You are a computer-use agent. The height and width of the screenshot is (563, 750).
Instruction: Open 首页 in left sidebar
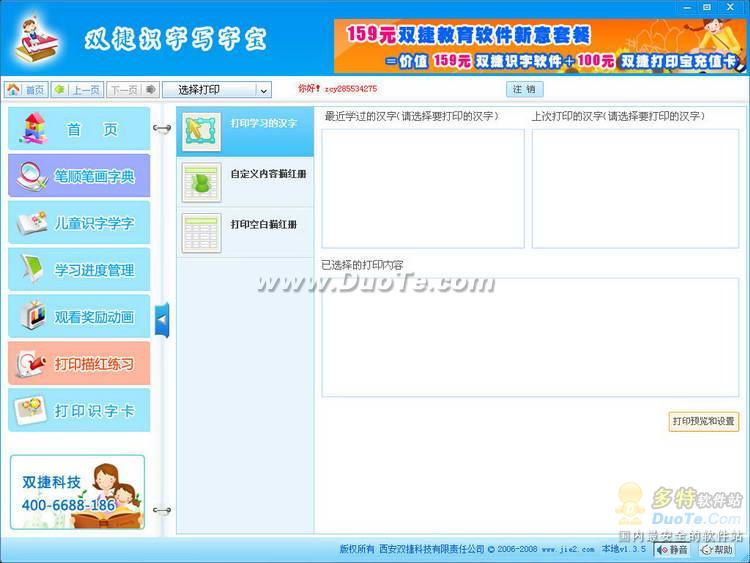79,129
